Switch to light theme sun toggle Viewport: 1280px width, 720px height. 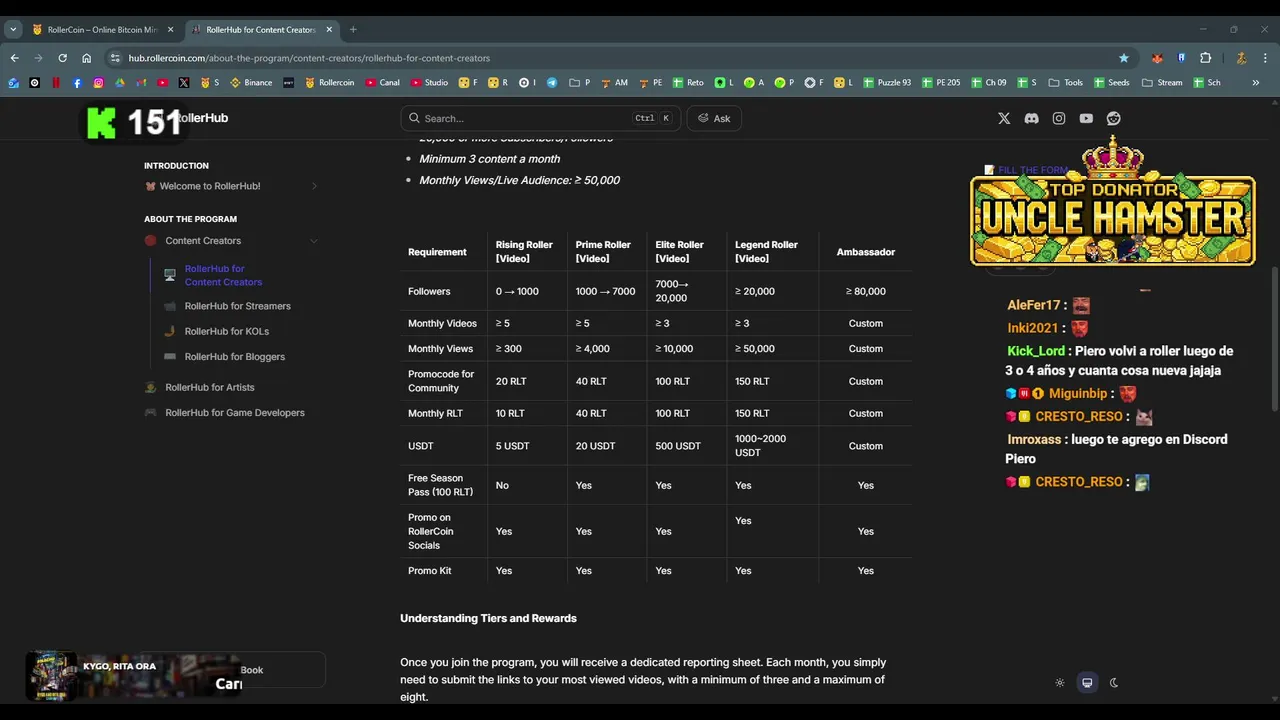coord(1060,683)
